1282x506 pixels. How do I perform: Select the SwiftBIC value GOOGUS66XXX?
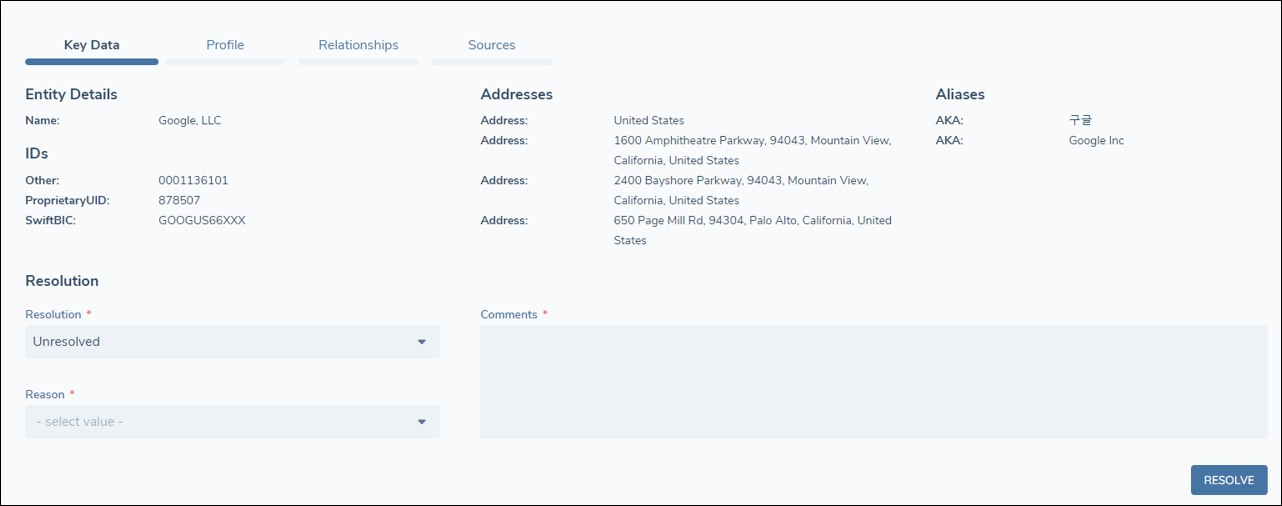click(202, 221)
